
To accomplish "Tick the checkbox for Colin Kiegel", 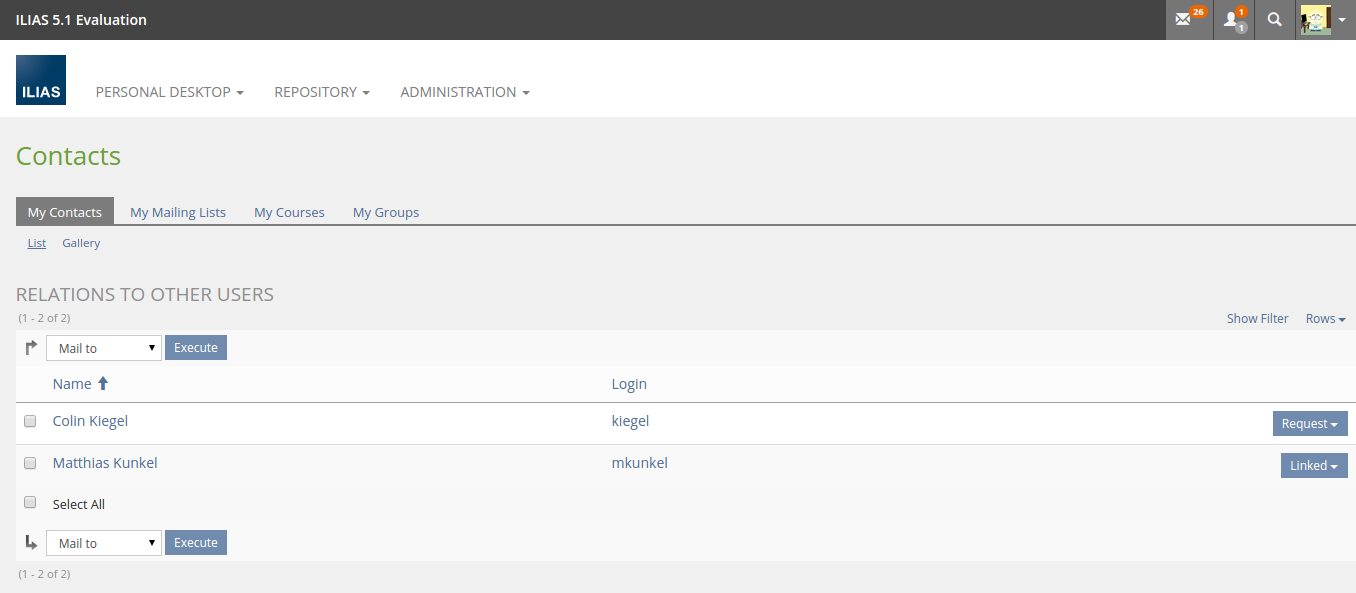I will click(30, 421).
